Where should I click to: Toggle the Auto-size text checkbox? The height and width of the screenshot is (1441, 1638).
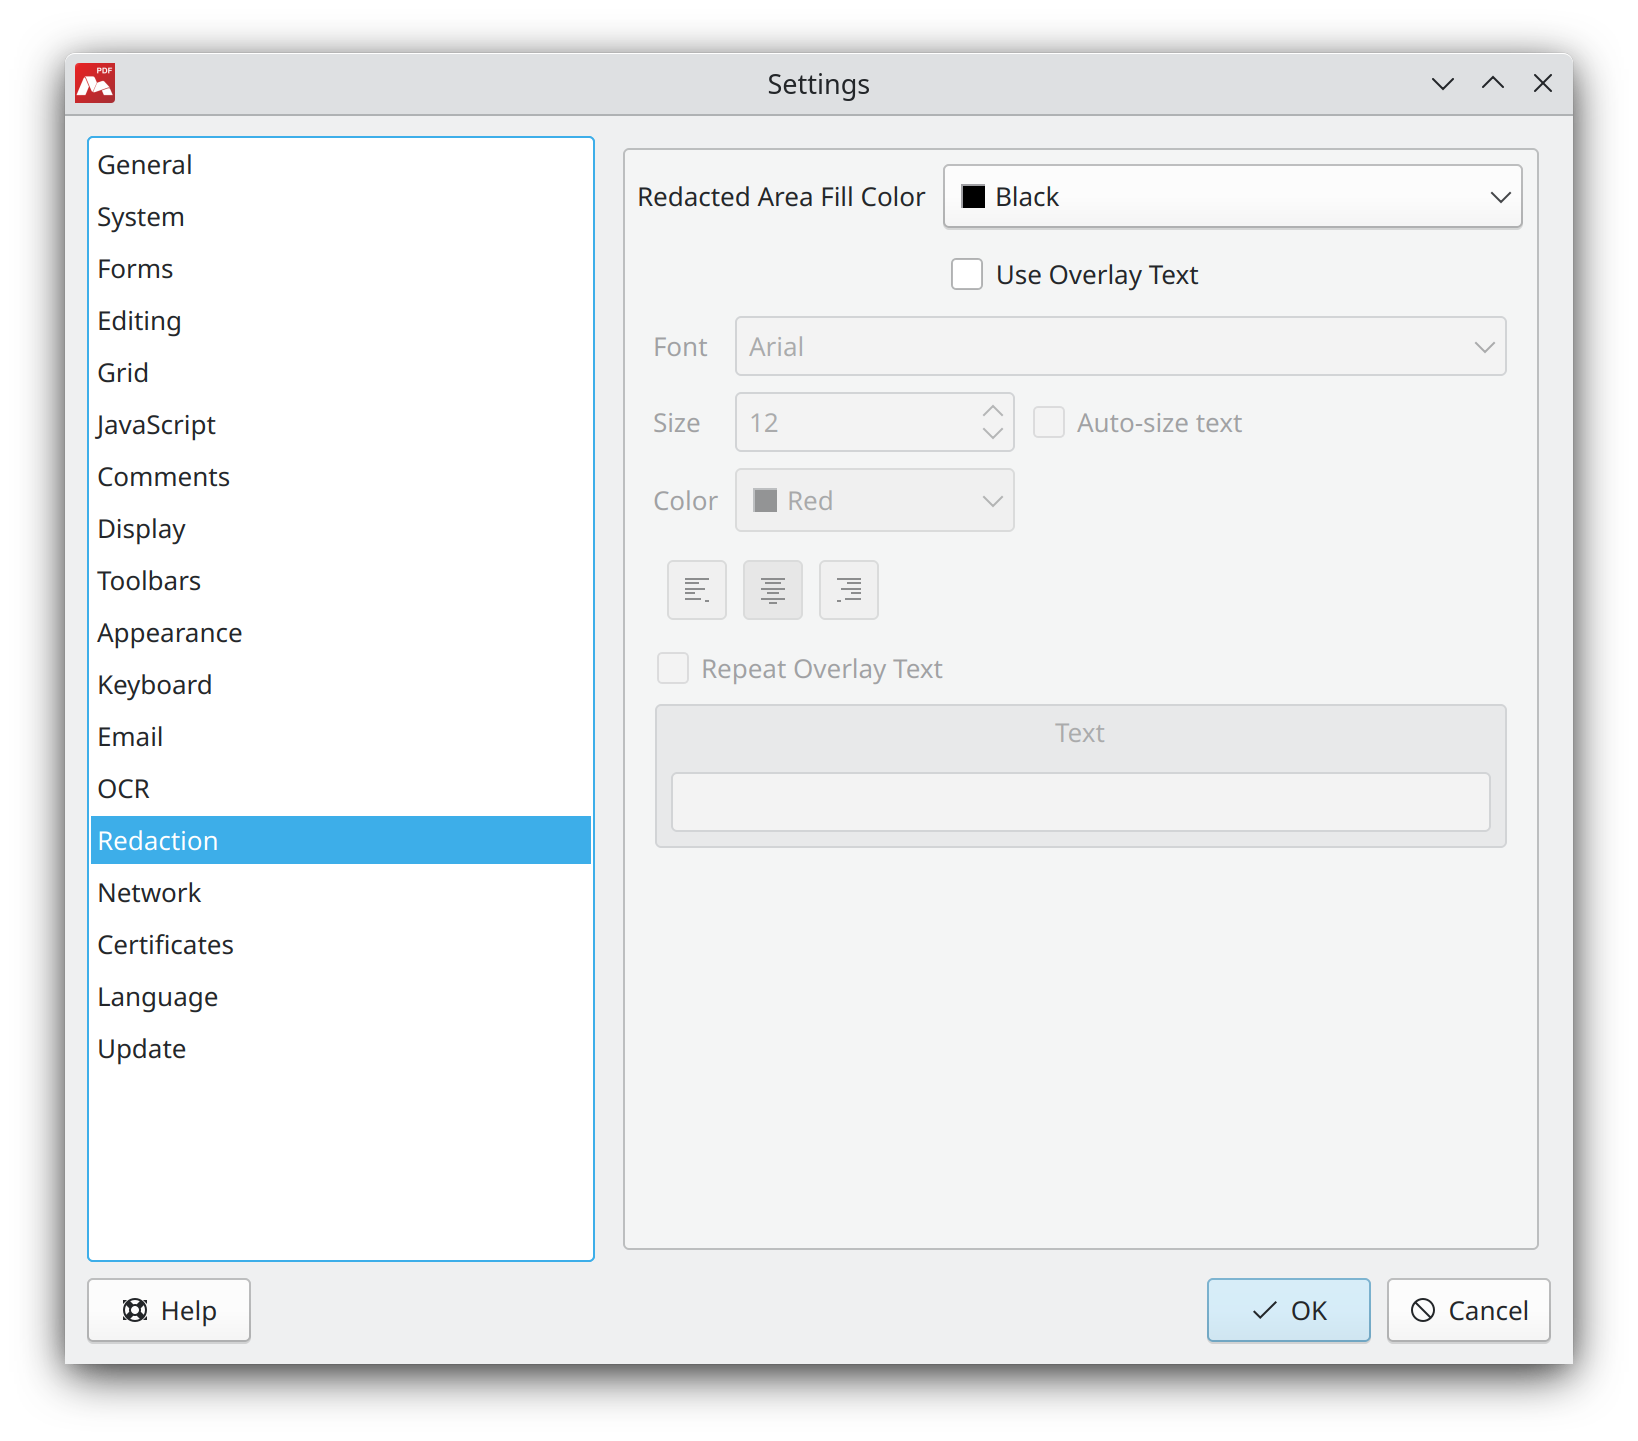coord(1049,422)
